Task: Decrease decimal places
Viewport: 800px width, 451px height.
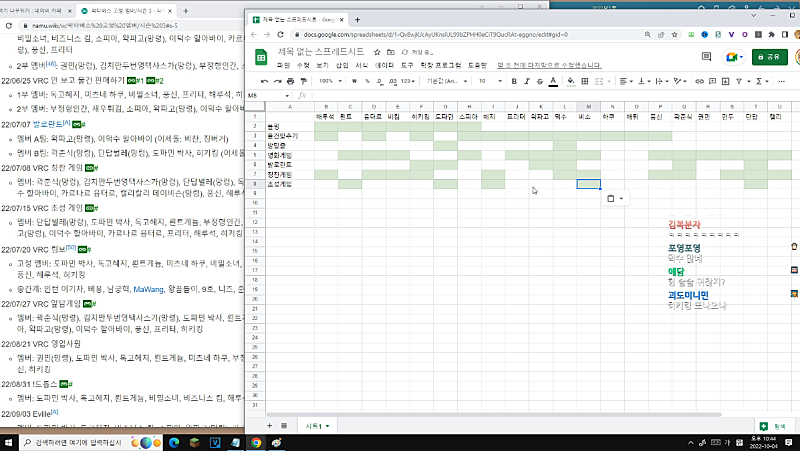Action: 380,81
